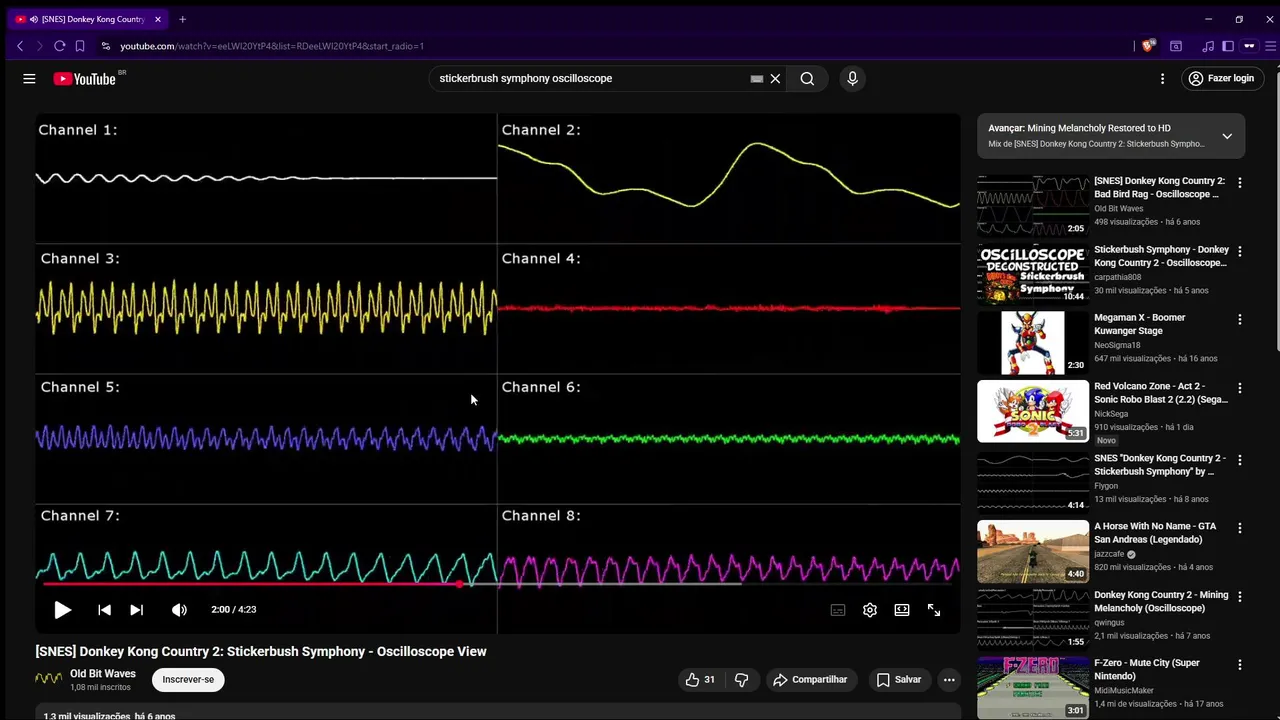This screenshot has width=1280, height=720.
Task: Bookmark this page icon
Action: pyautogui.click(x=80, y=46)
